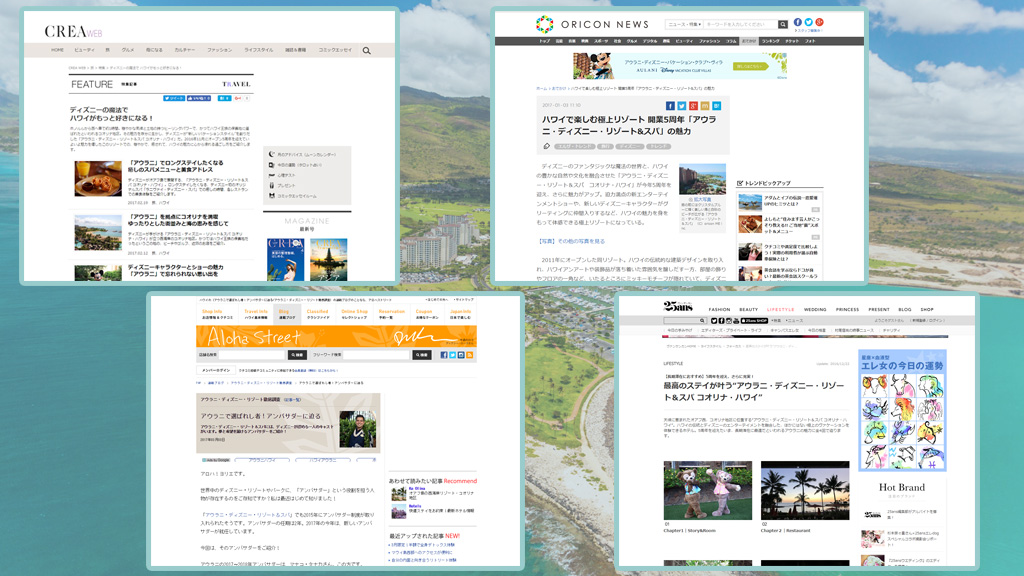1024x576 pixels.
Task: Click the Aloha Street shop-name search field
Action: [253, 355]
